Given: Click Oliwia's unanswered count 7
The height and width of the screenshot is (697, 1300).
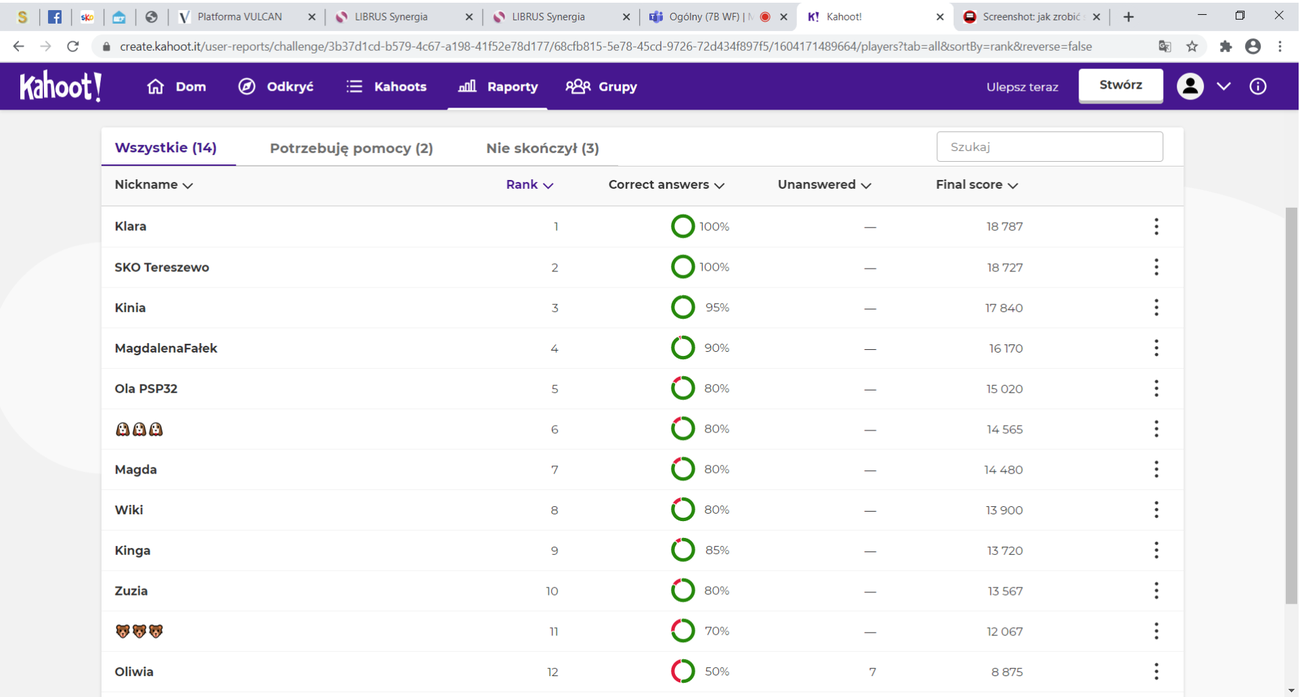Looking at the screenshot, I should click(x=872, y=672).
